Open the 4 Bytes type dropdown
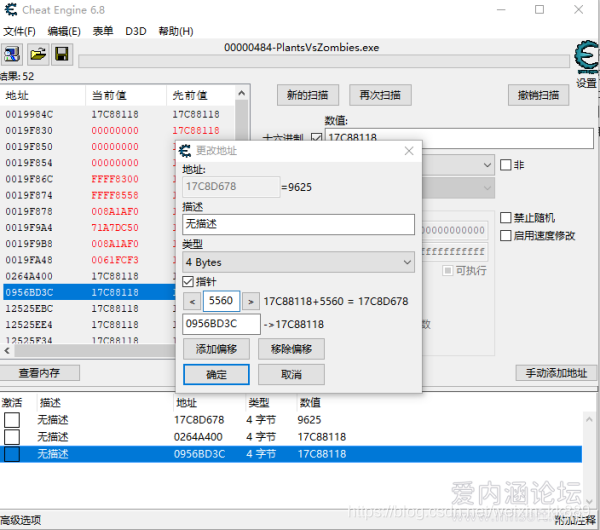The width and height of the screenshot is (600, 530). [298, 262]
